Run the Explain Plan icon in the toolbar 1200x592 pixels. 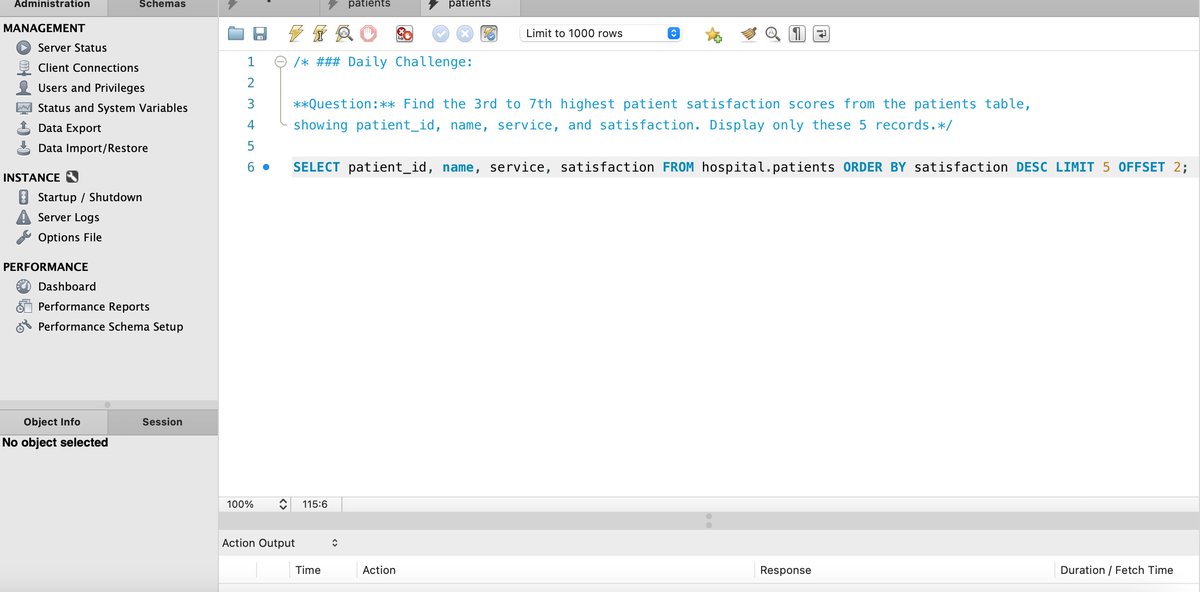(344, 33)
